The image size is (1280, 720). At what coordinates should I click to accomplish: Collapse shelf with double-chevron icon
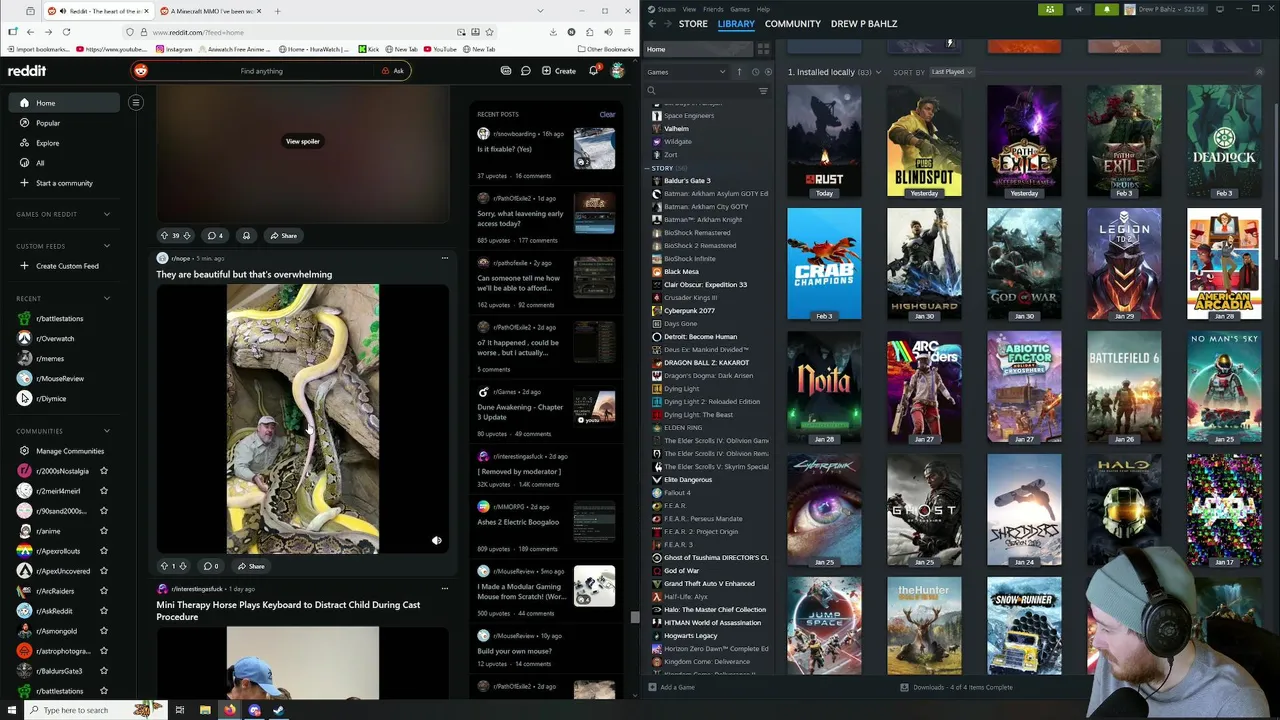(x=1259, y=72)
